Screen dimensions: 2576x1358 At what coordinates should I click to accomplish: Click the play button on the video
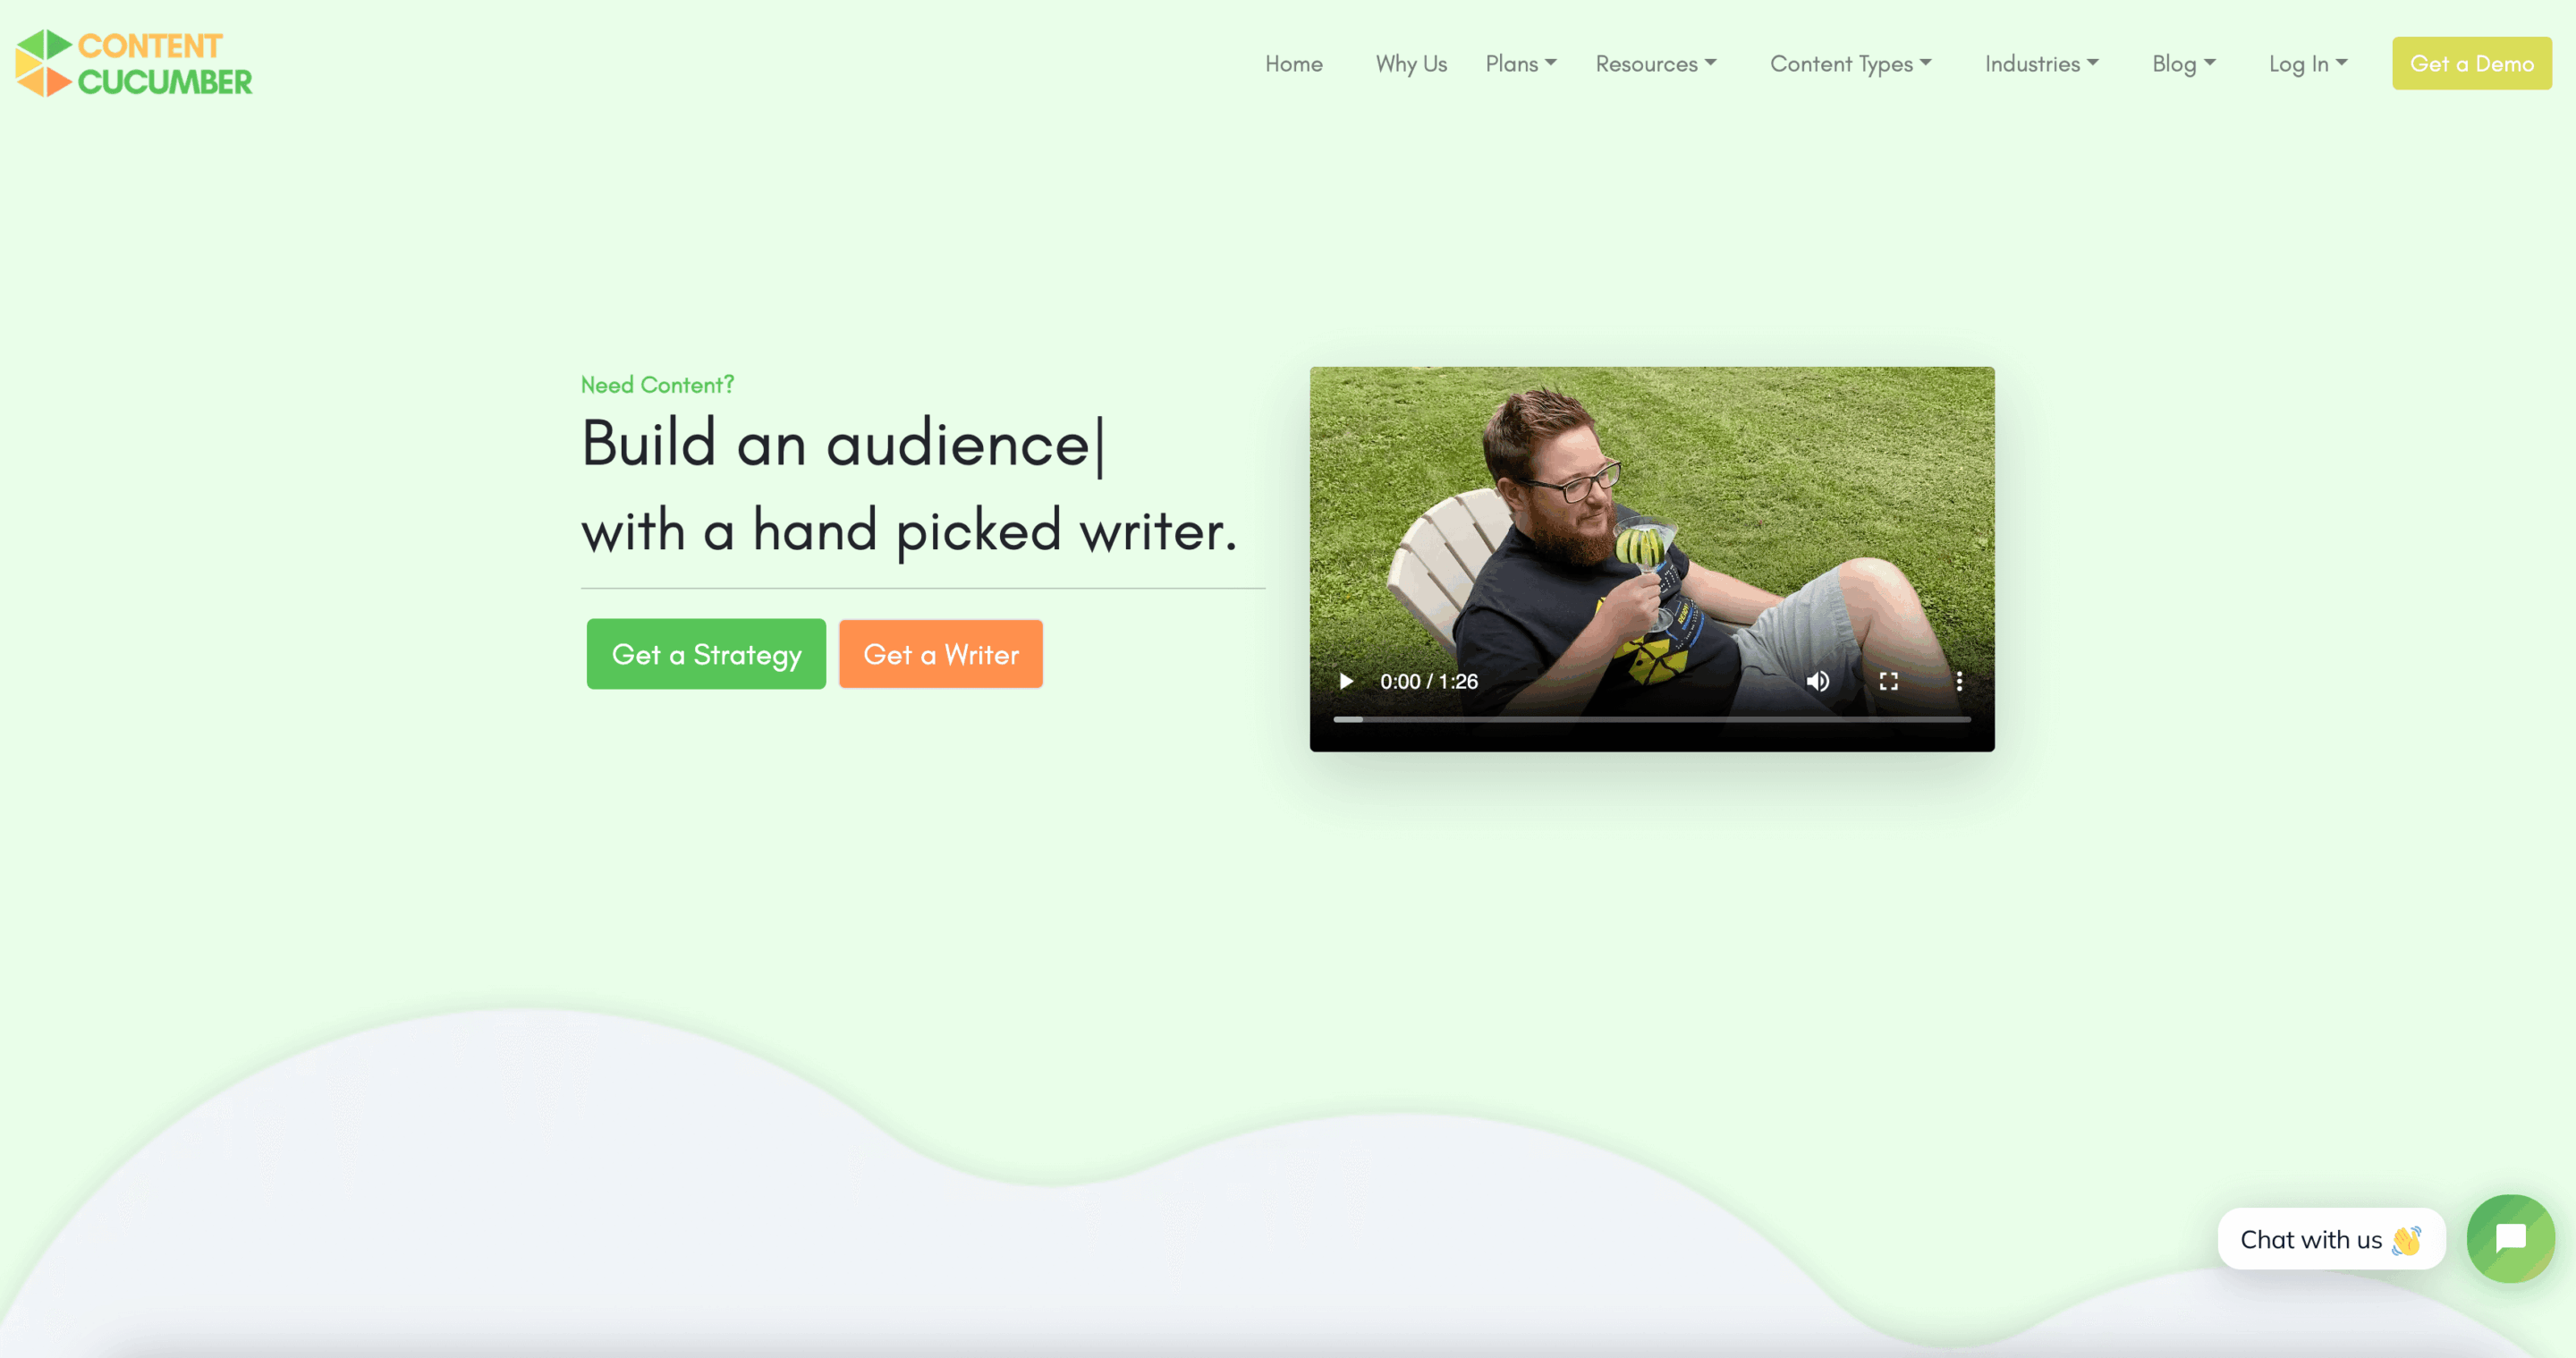(1348, 680)
